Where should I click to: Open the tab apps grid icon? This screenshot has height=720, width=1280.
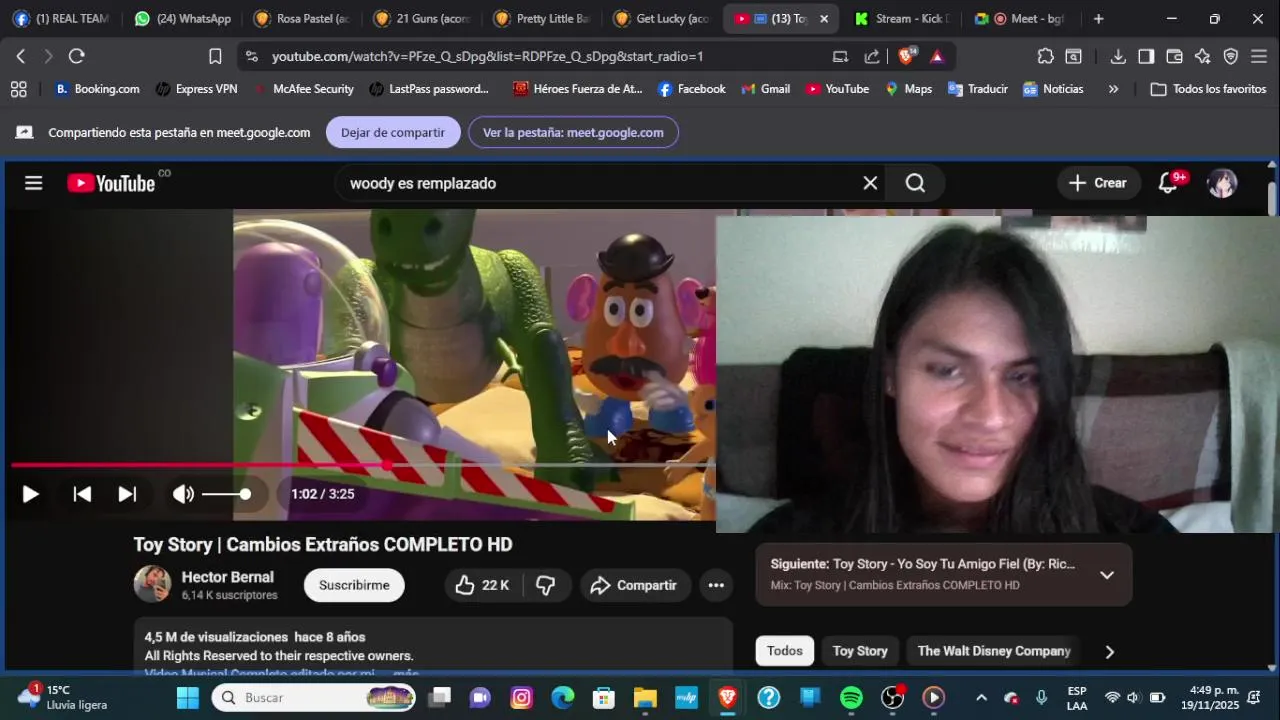click(x=18, y=89)
